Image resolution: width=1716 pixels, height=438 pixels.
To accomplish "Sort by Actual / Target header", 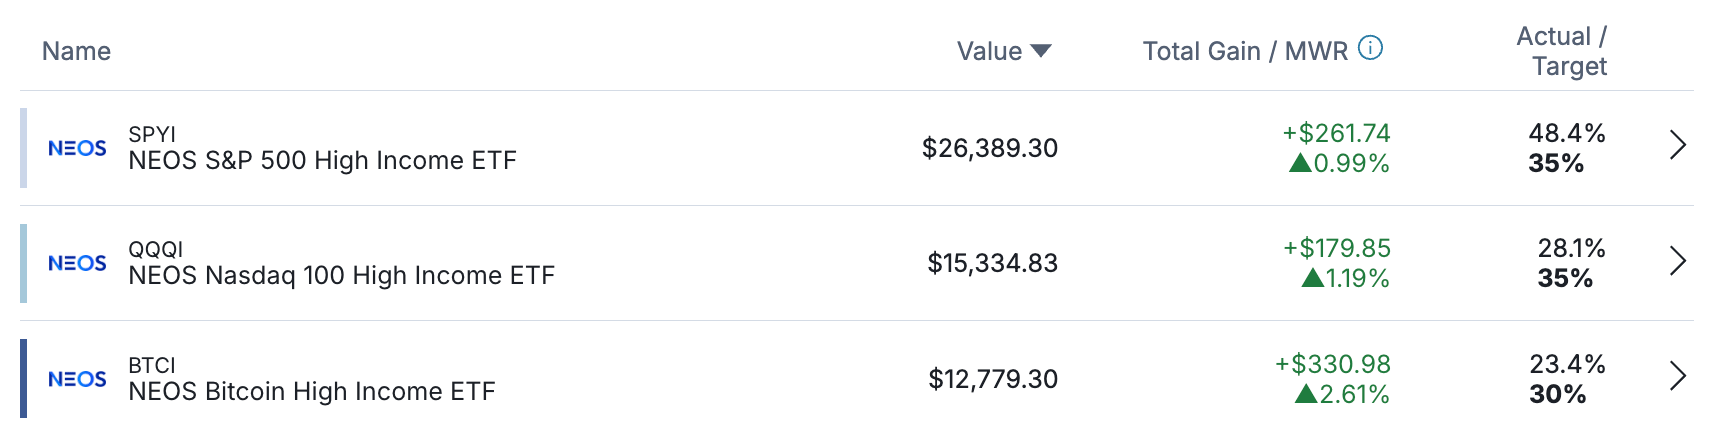I will pyautogui.click(x=1562, y=51).
